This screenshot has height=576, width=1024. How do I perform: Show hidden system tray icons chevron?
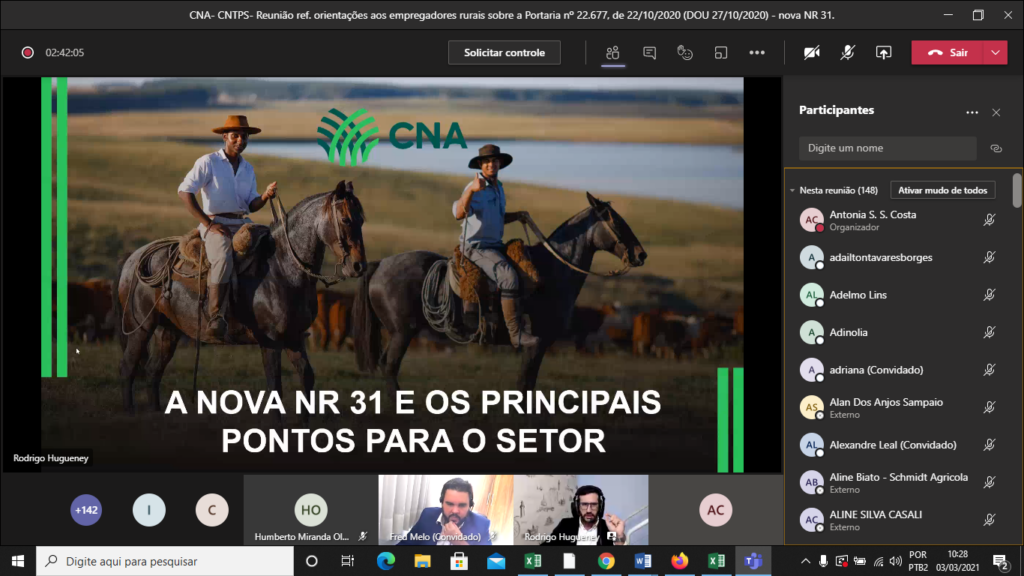click(805, 561)
